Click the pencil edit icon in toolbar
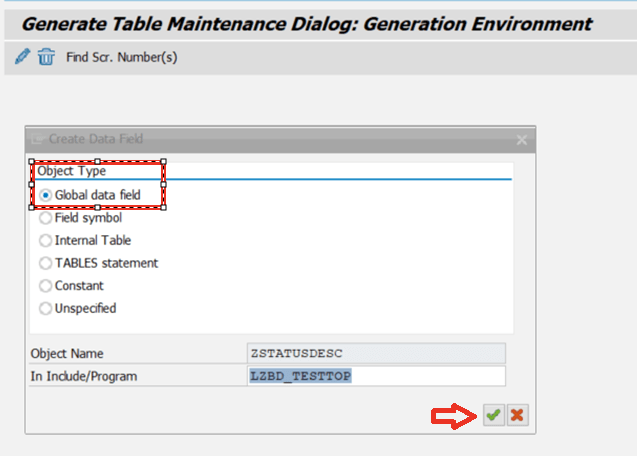This screenshot has width=637, height=456. coord(22,56)
